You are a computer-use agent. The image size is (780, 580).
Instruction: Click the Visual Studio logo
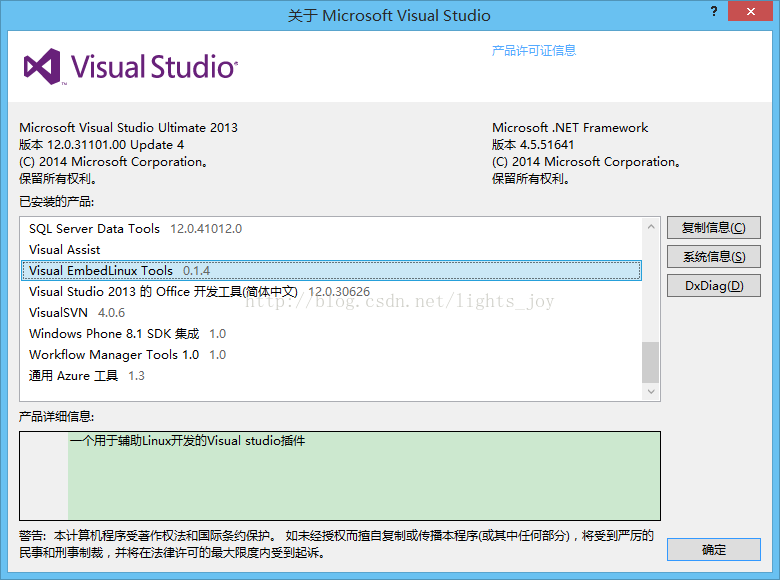point(131,67)
